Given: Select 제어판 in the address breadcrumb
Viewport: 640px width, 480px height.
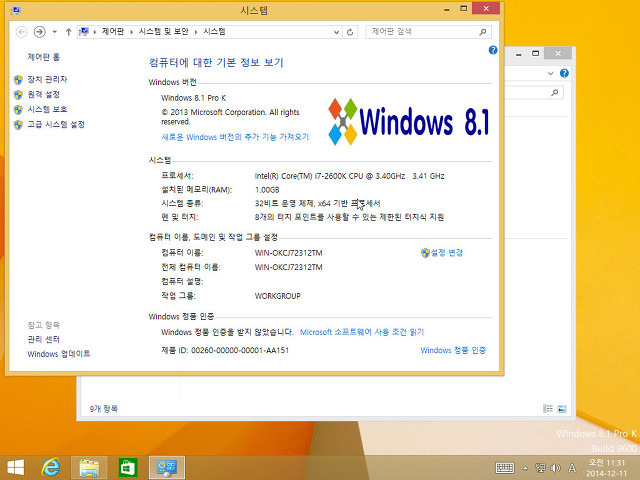Looking at the screenshot, I should [113, 31].
